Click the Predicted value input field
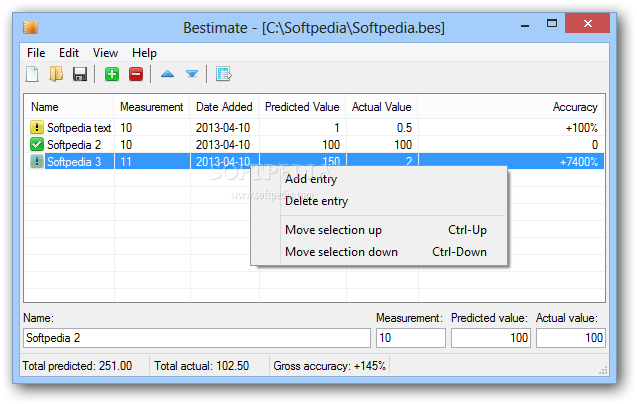637x404 pixels. [490, 338]
